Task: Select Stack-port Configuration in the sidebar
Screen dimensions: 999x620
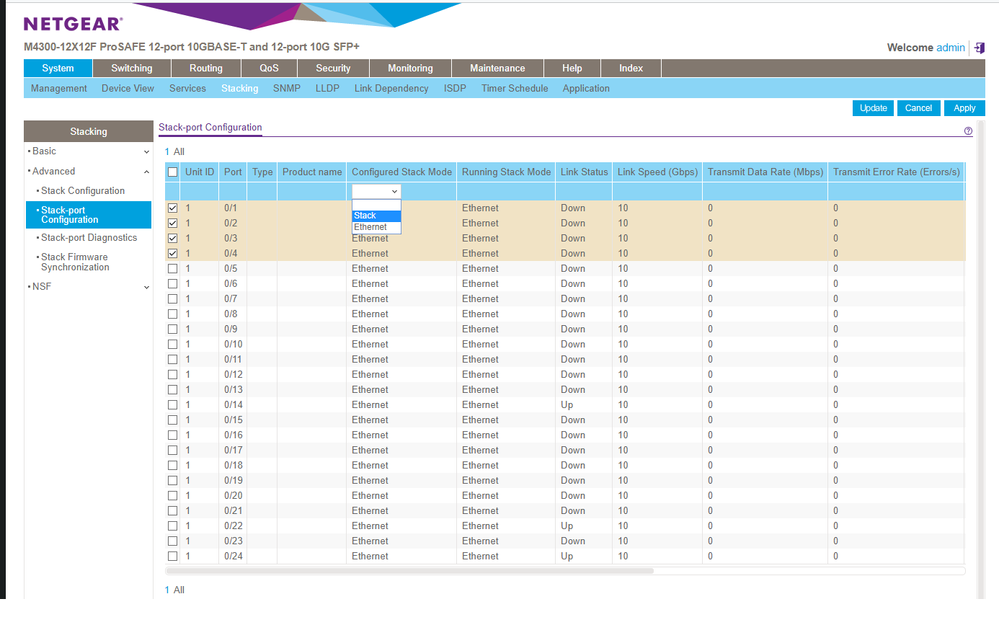Action: [89, 215]
